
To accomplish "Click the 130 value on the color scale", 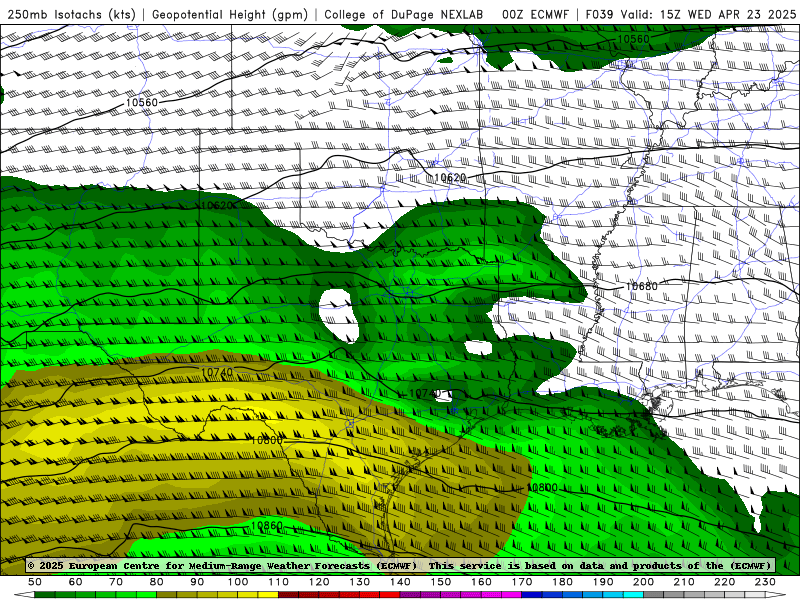I will coord(359,582).
